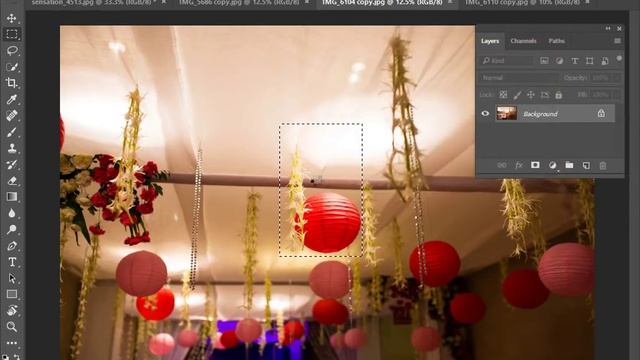Select the Crop tool
Viewport: 640px width, 360px height.
(11, 83)
